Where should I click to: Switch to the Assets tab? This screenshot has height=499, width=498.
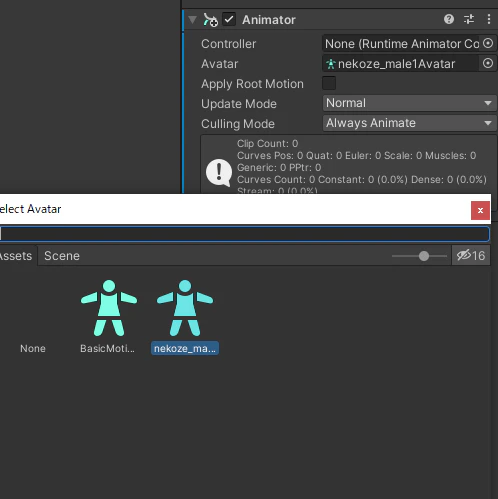click(16, 256)
